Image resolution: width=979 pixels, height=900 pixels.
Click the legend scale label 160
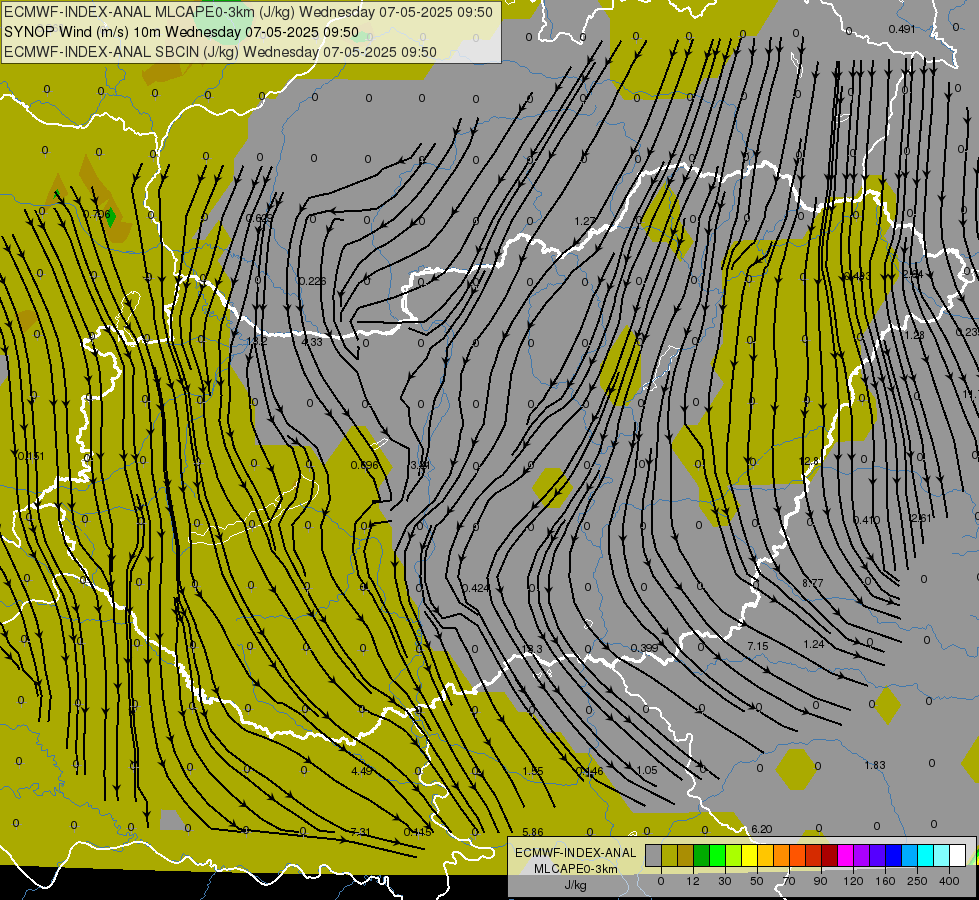coord(885,881)
